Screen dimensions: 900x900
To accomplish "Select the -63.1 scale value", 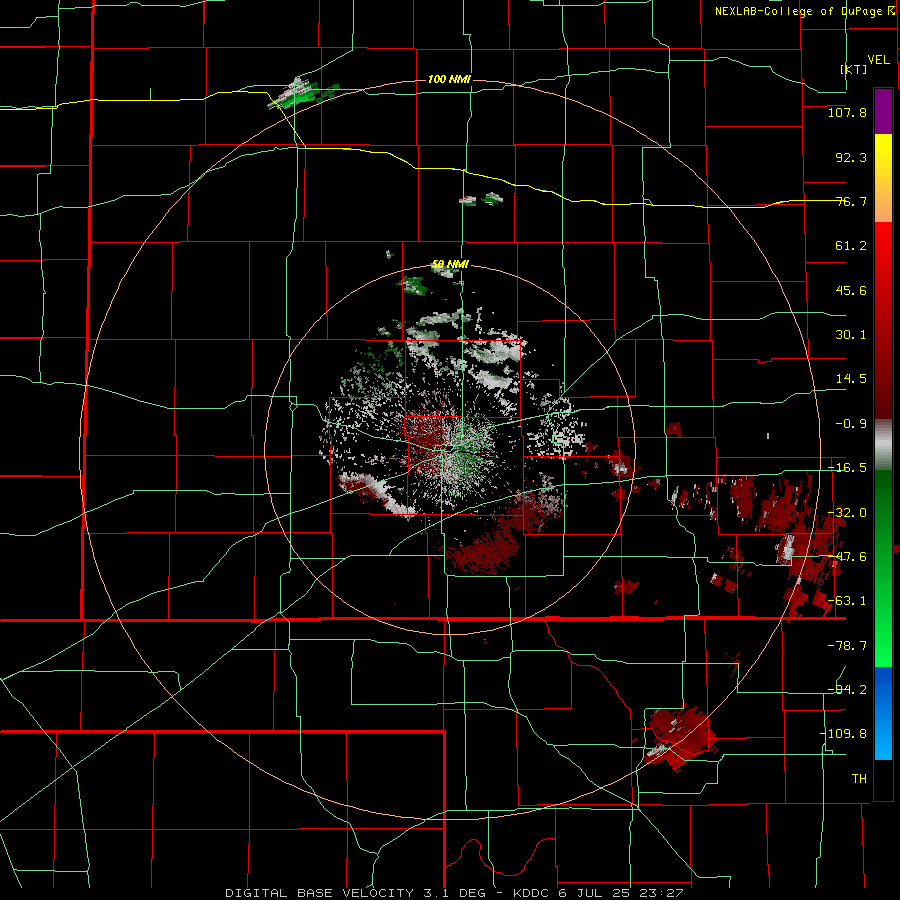I will click(847, 600).
